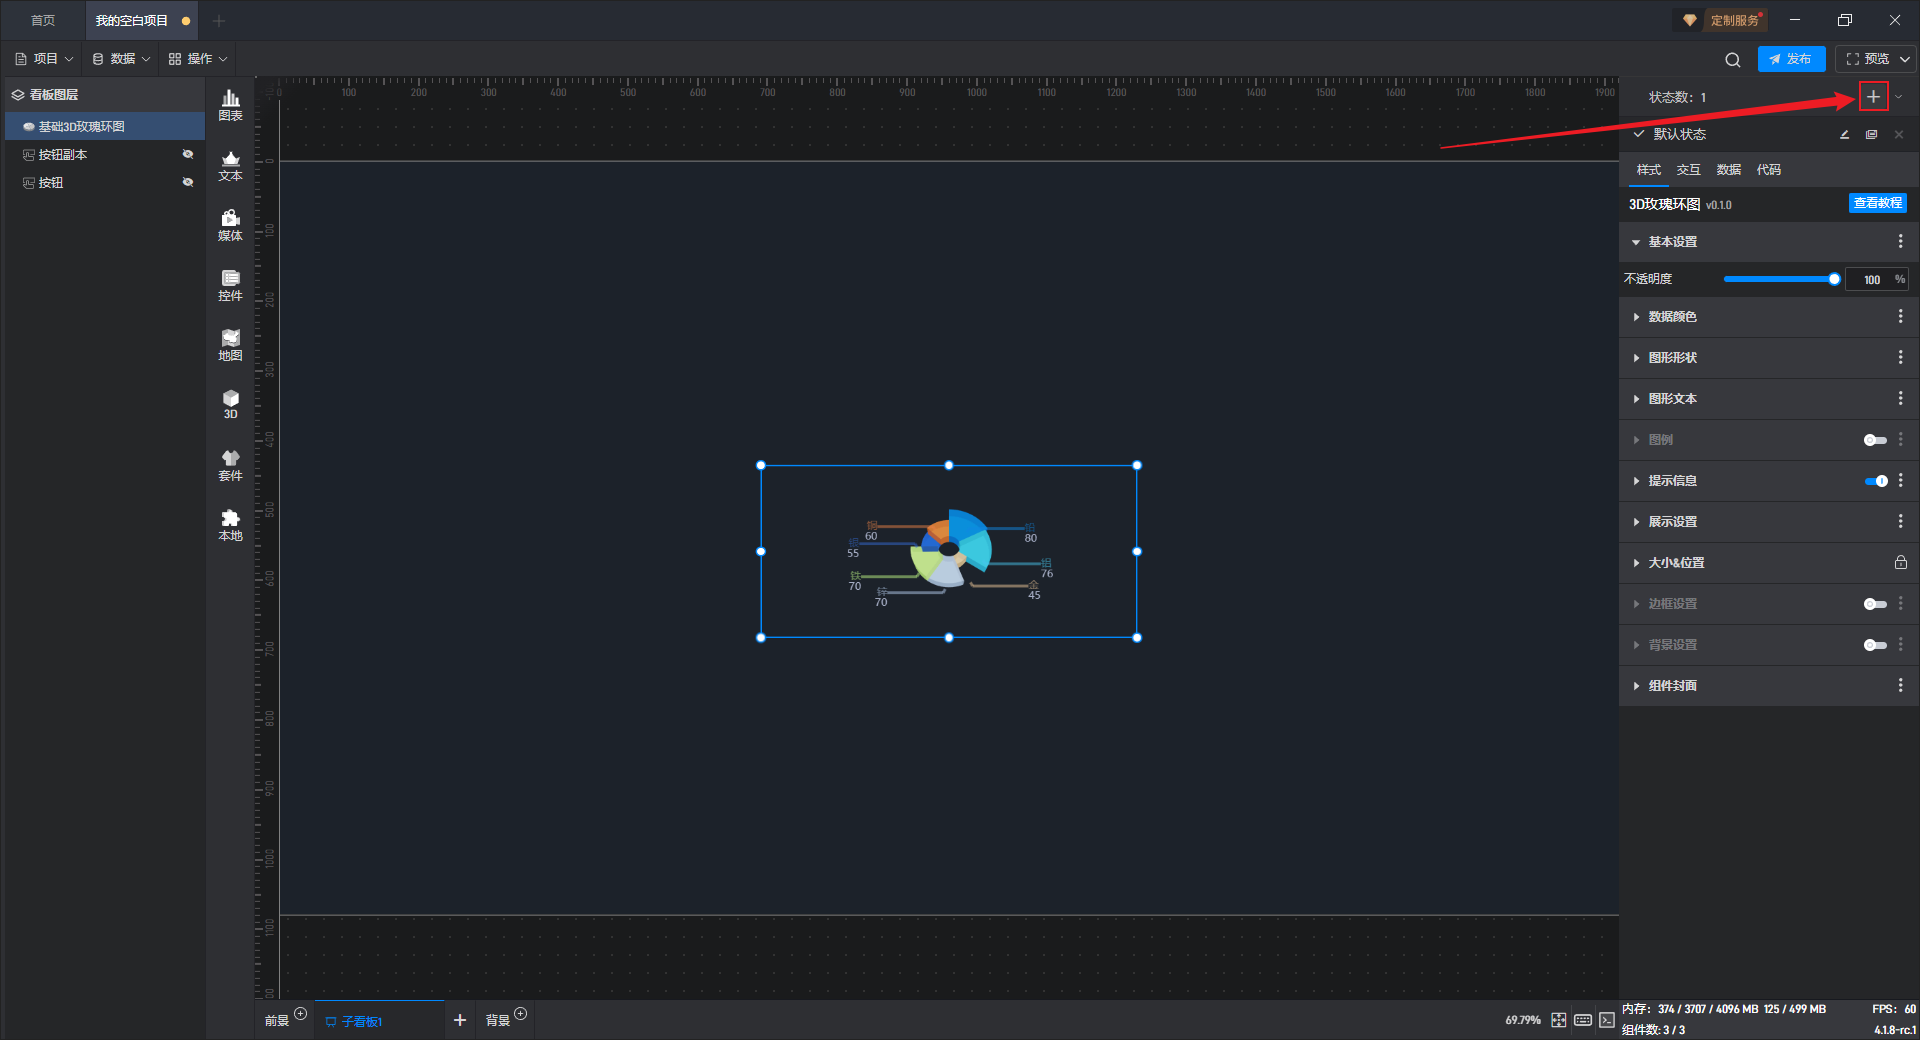Viewport: 1920px width, 1040px height.
Task: Click the 不透明度 opacity slider handle
Action: pyautogui.click(x=1834, y=280)
